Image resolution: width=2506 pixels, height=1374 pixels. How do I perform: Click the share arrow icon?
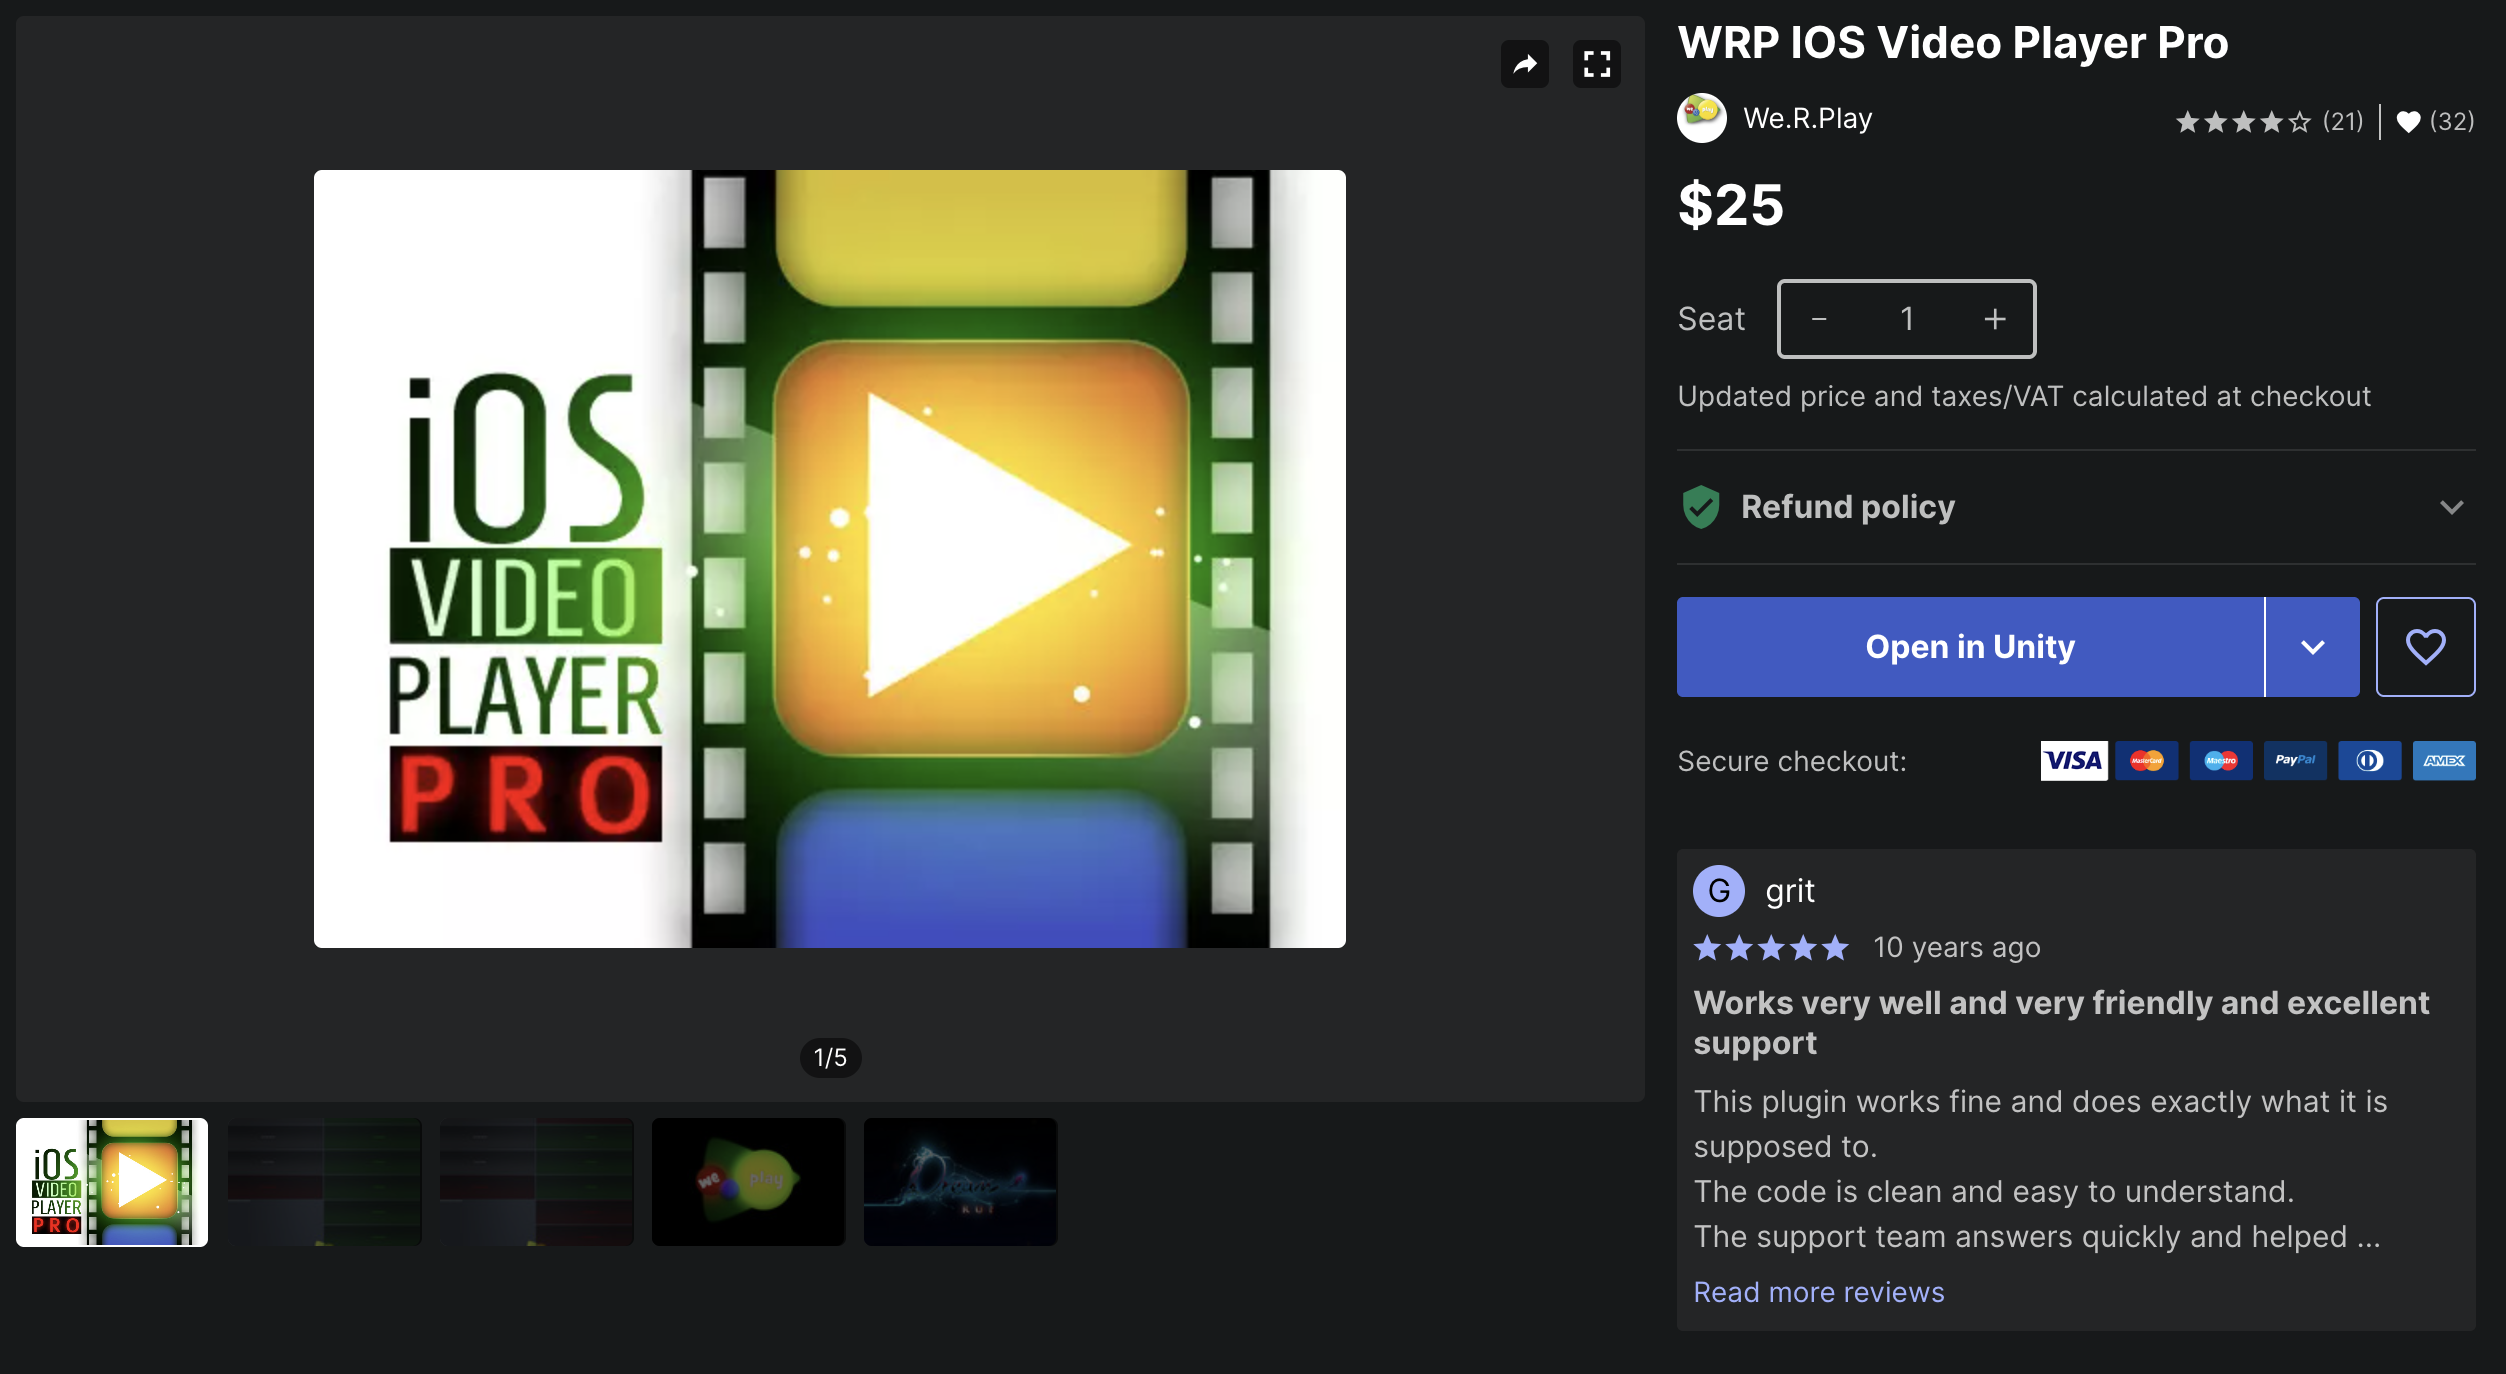click(1524, 65)
